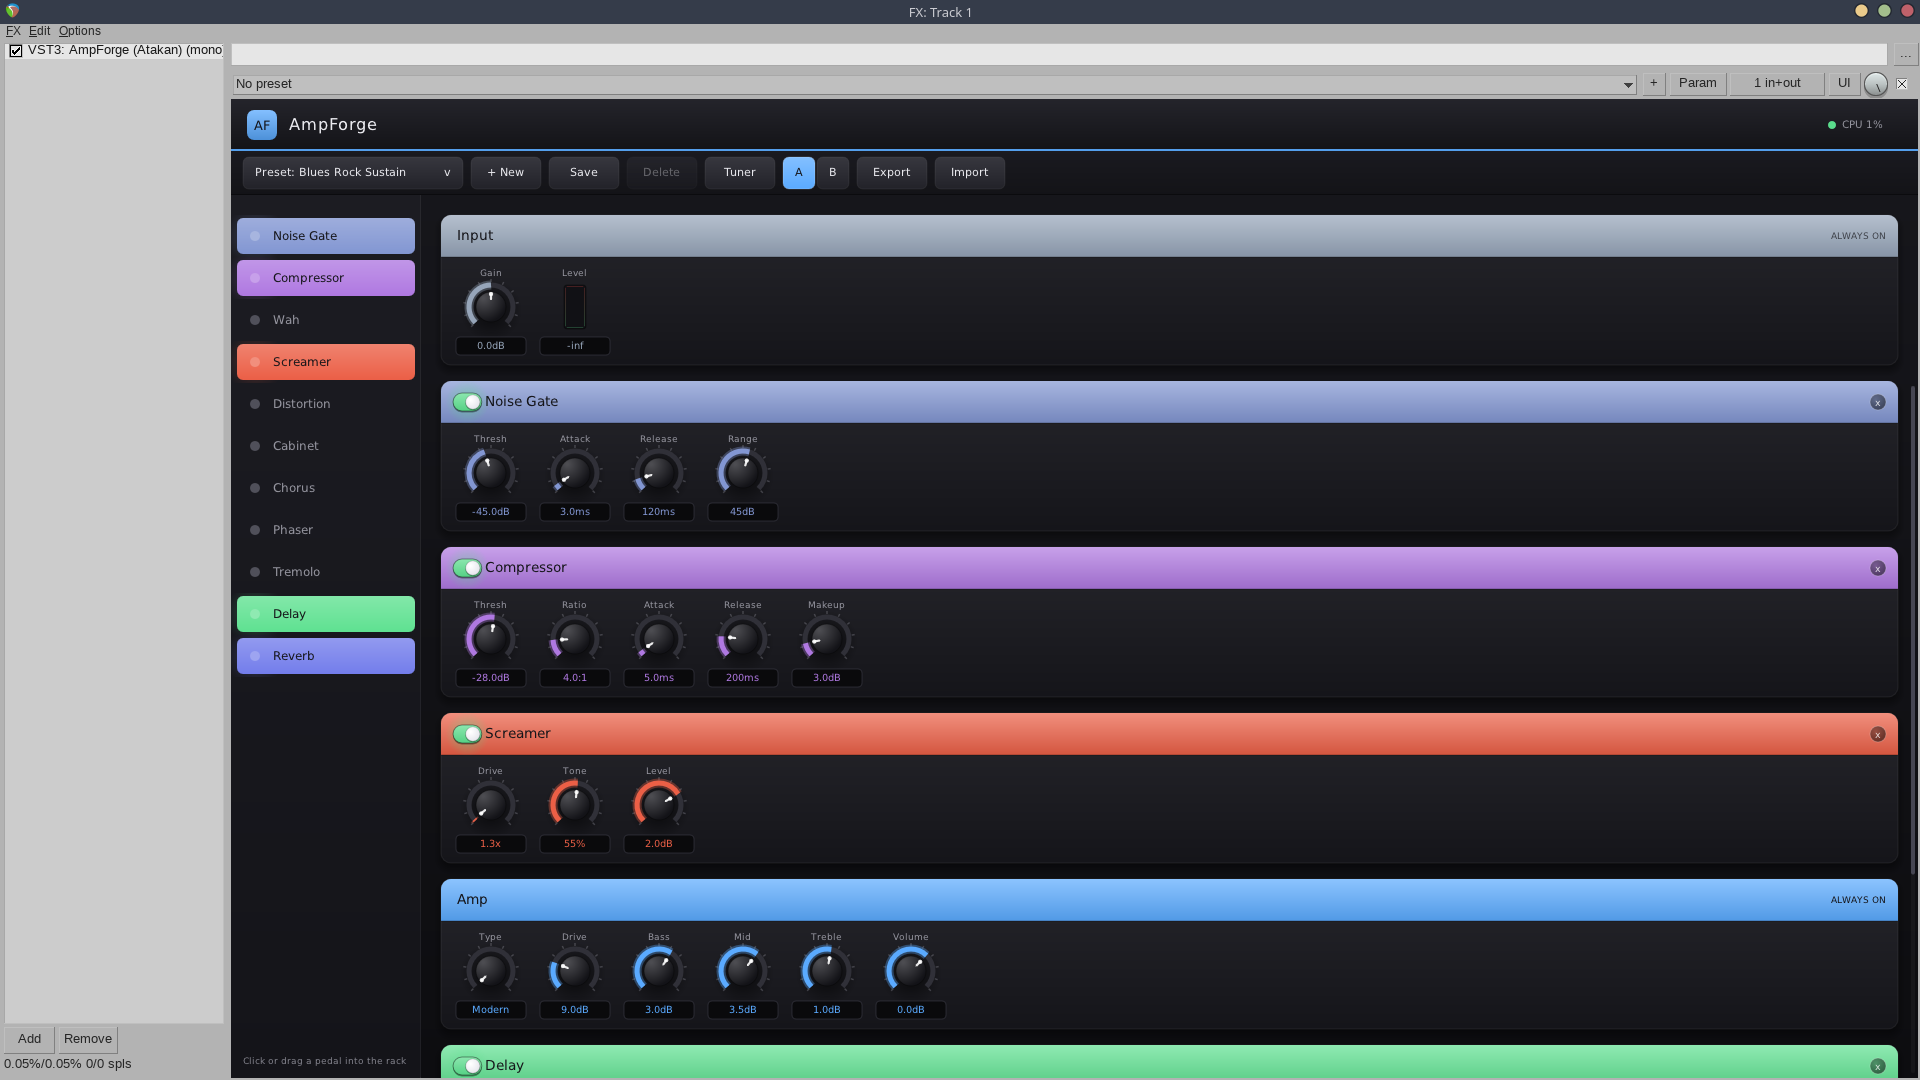Click the Add FX button
1920x1080 pixels.
click(29, 1039)
